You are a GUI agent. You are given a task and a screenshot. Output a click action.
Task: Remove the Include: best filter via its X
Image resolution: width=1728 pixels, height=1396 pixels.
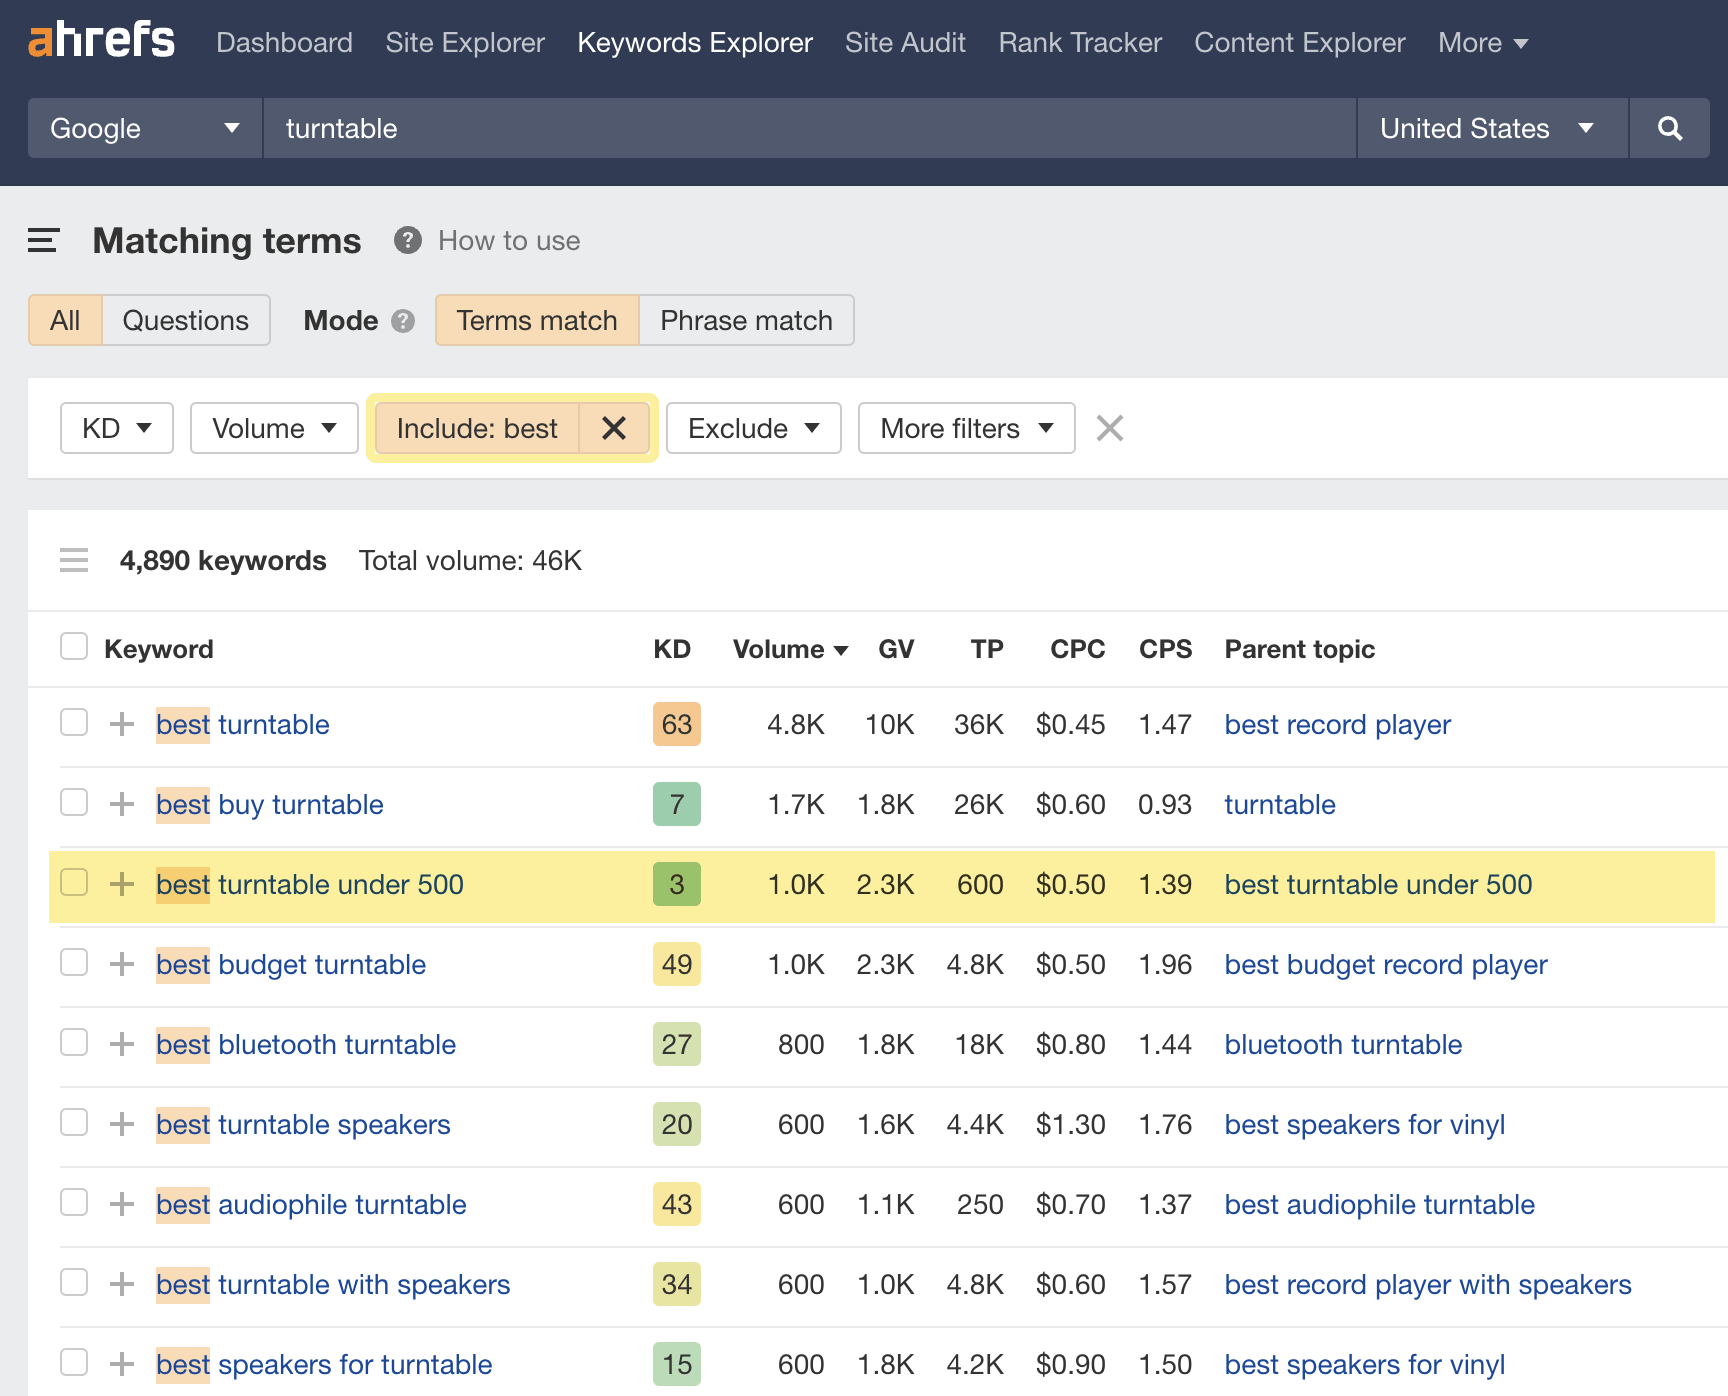click(x=614, y=428)
